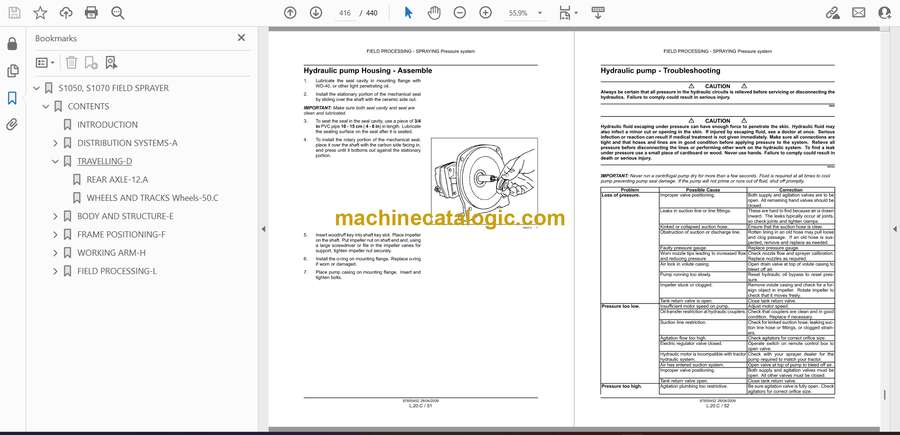
Task: Expand DISTRIBUTION SYSTEMS-A bookmark
Action: (x=55, y=143)
